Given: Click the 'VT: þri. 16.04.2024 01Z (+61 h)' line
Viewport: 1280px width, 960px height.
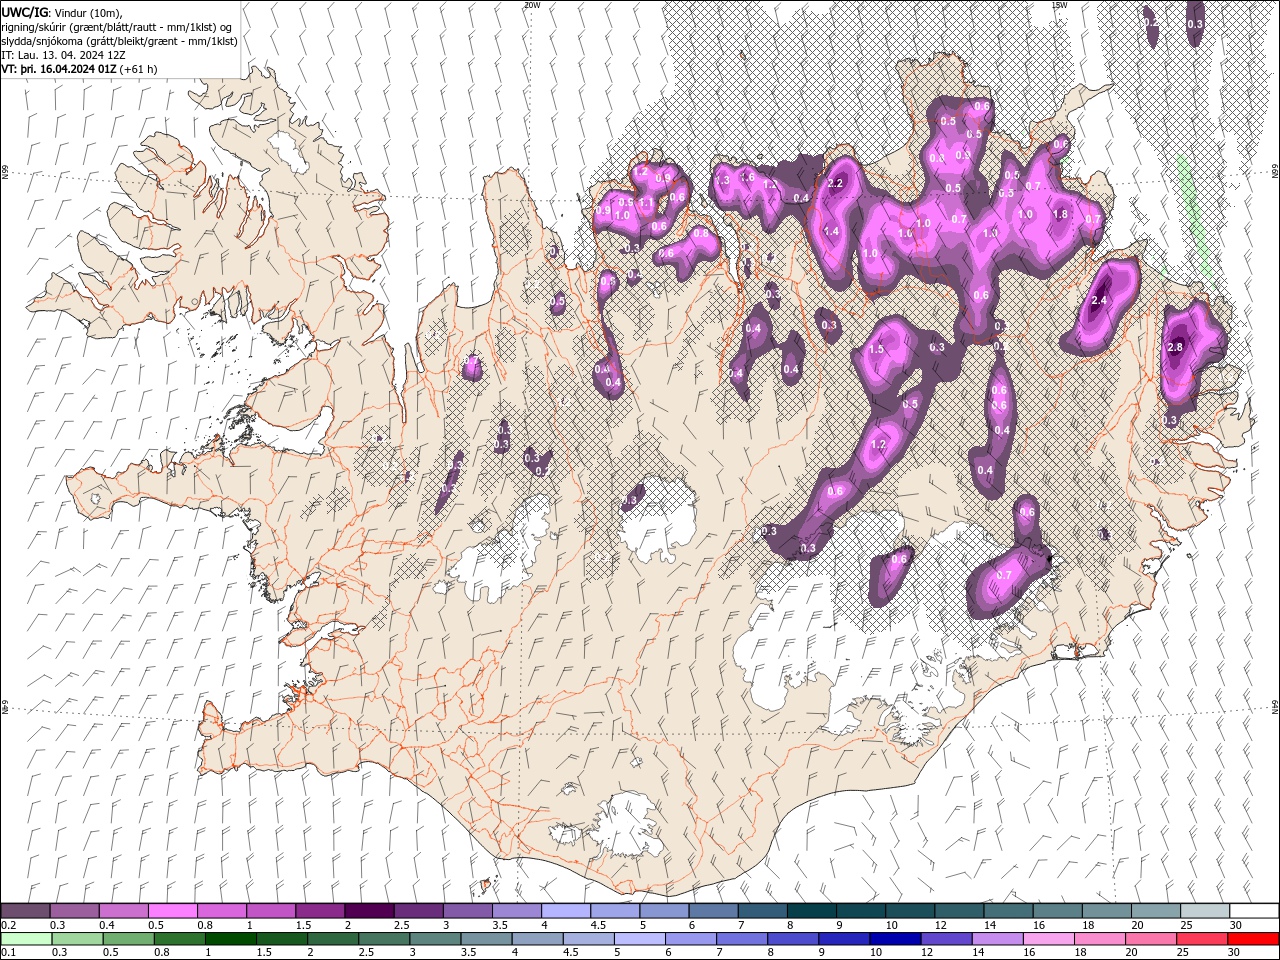Looking at the screenshot, I should [79, 69].
